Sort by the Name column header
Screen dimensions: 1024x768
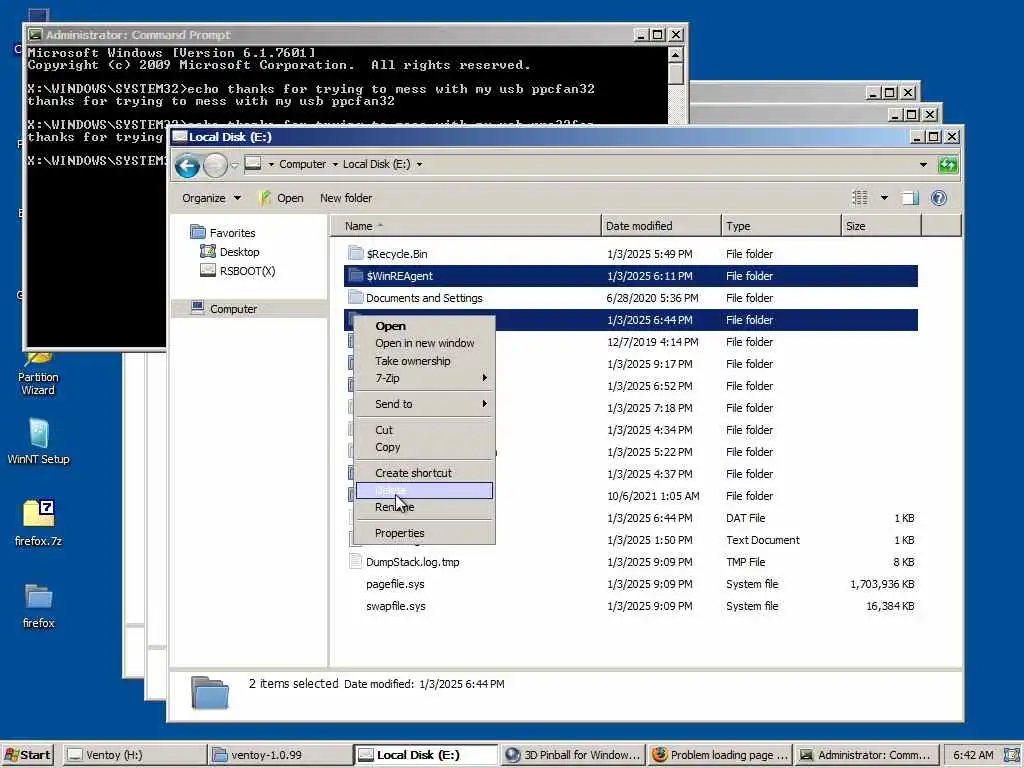point(466,226)
